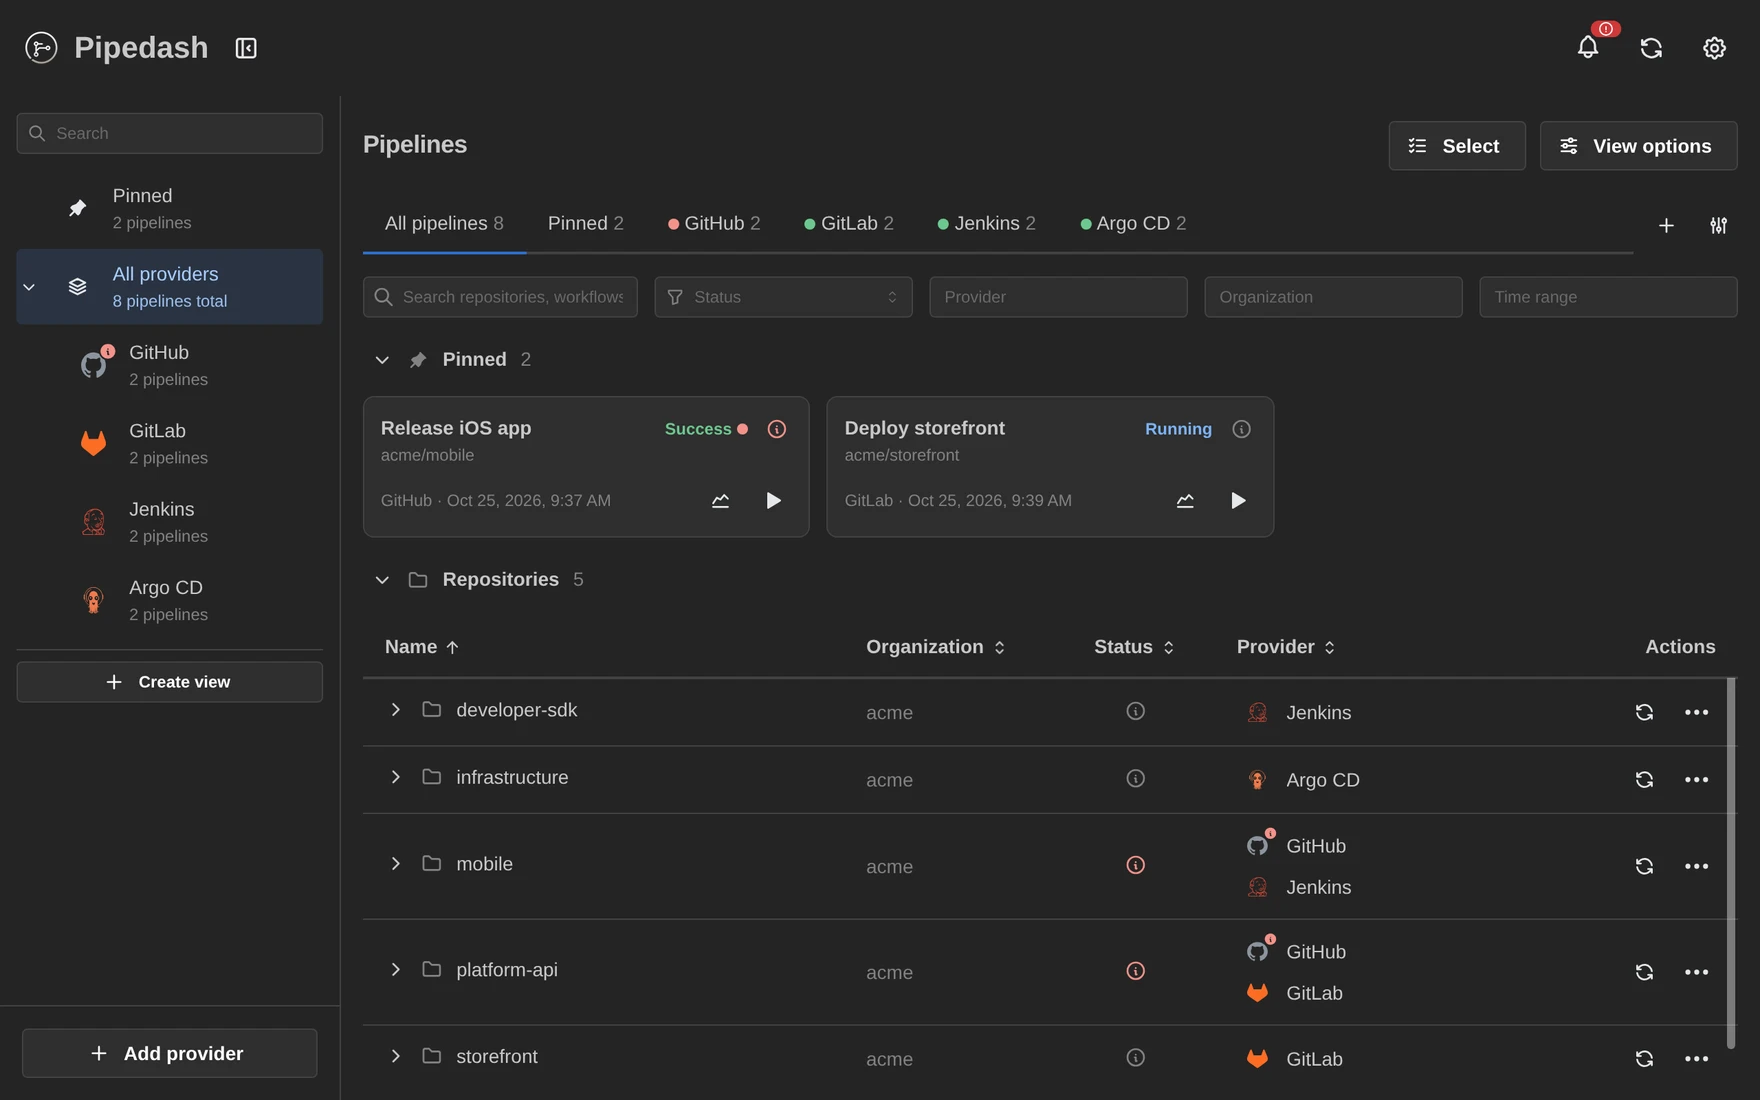The width and height of the screenshot is (1760, 1100).
Task: Focus the sidebar Search field
Action: [170, 133]
